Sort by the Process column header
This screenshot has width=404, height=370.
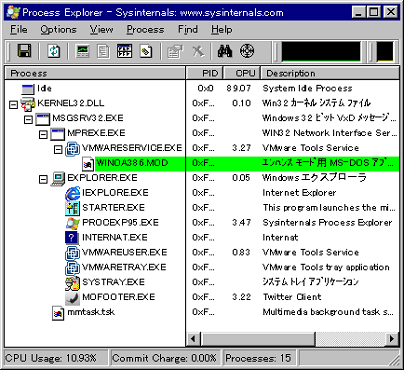pos(95,73)
